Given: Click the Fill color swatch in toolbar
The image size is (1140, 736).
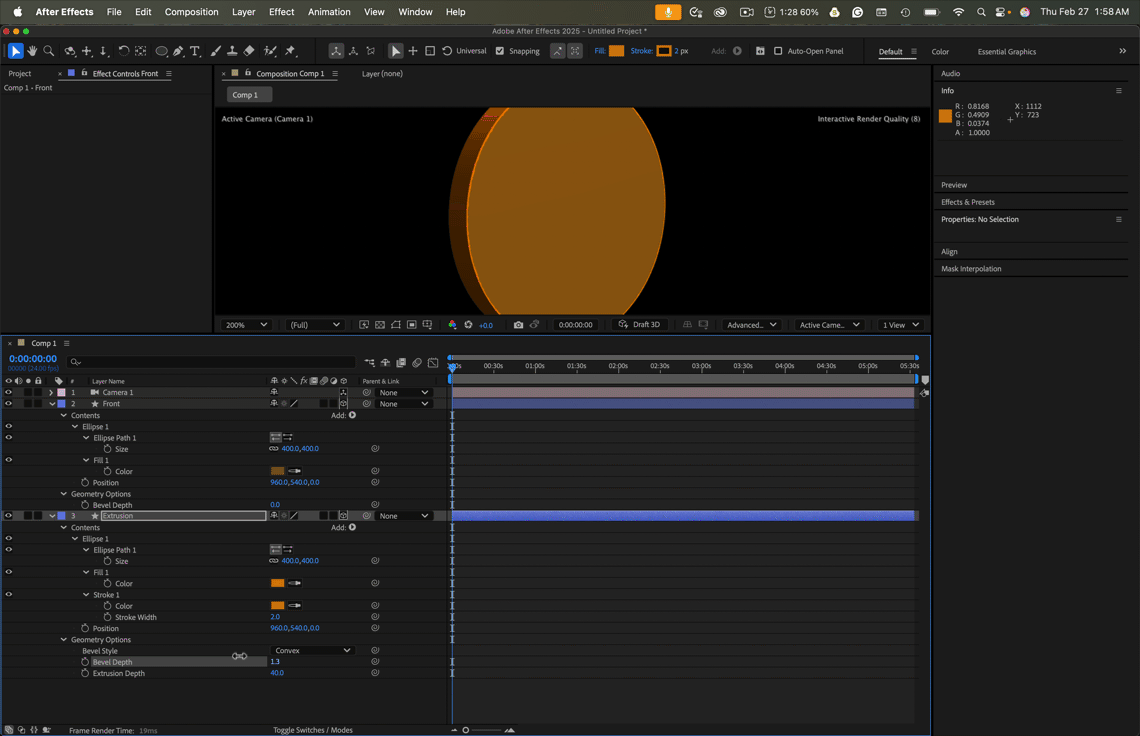Looking at the screenshot, I should 617,51.
